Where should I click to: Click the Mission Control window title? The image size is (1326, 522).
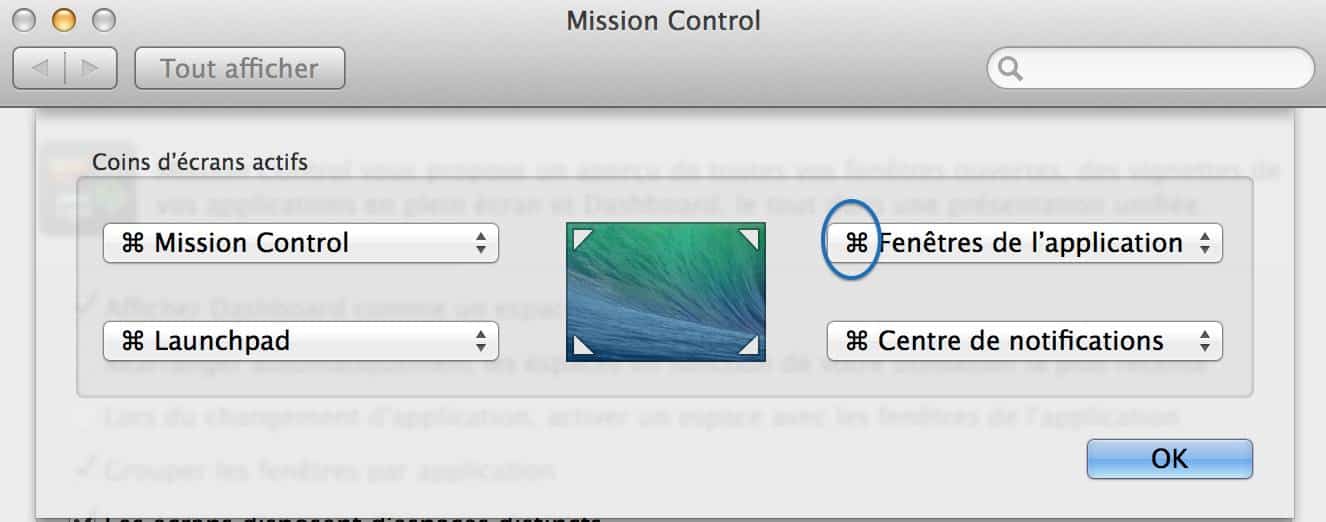(663, 20)
